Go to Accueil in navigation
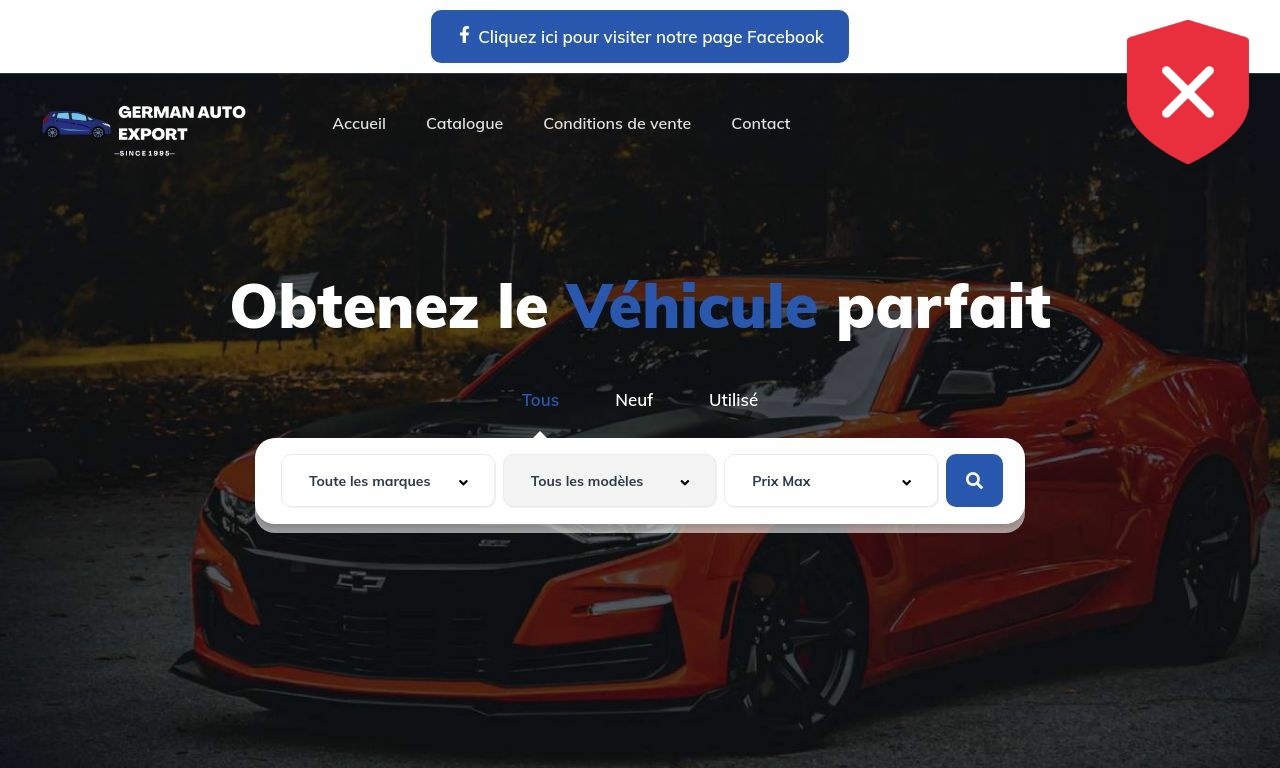The width and height of the screenshot is (1280, 768). click(359, 123)
